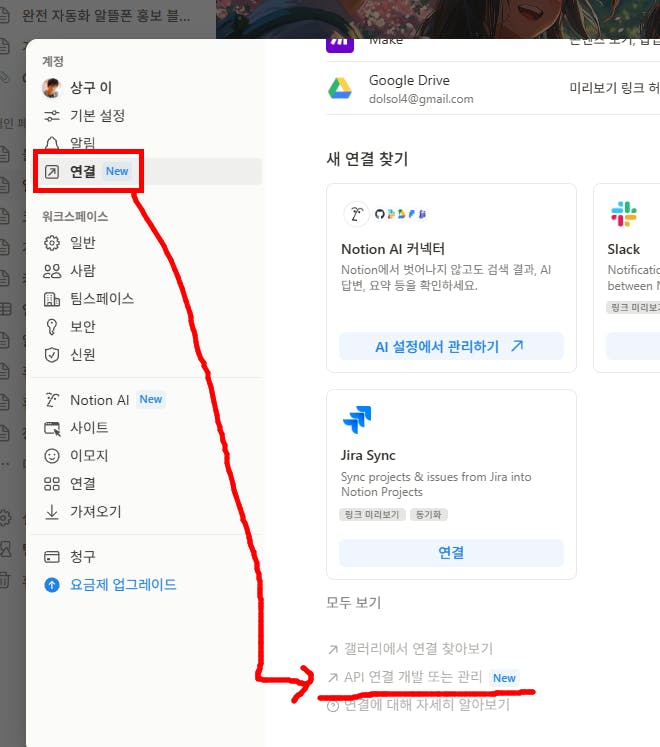Viewport: 660px width, 747px height.
Task: Open 보안 security settings
Action: [148, 327]
